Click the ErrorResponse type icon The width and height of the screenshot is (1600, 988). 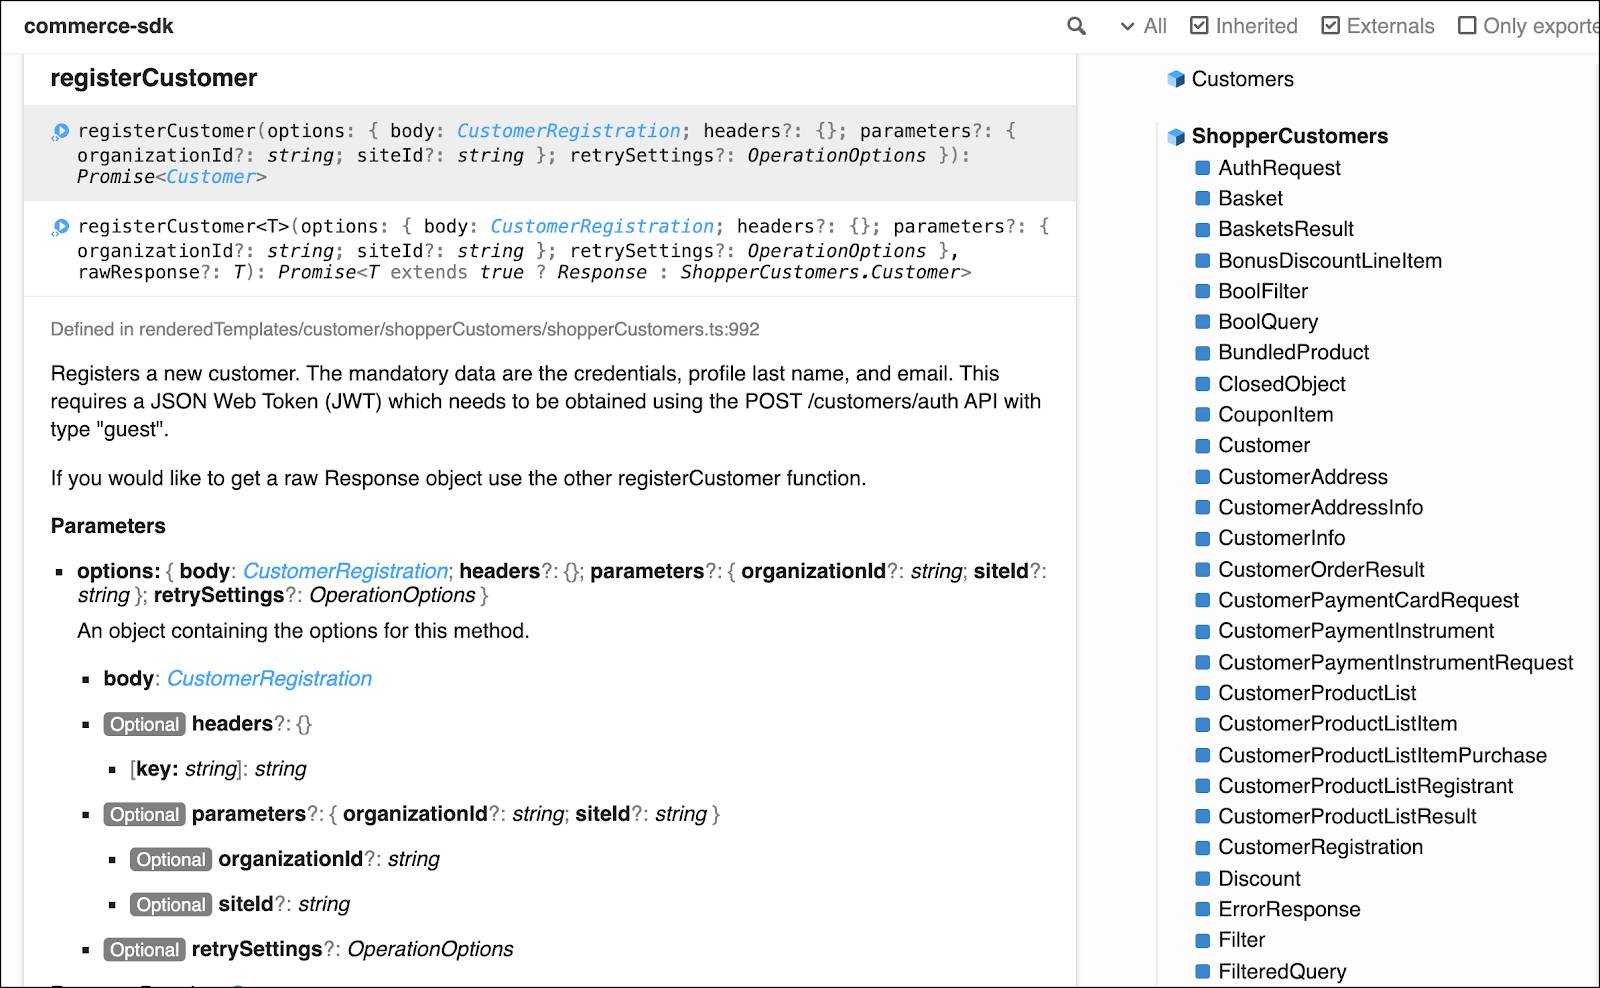(1203, 910)
